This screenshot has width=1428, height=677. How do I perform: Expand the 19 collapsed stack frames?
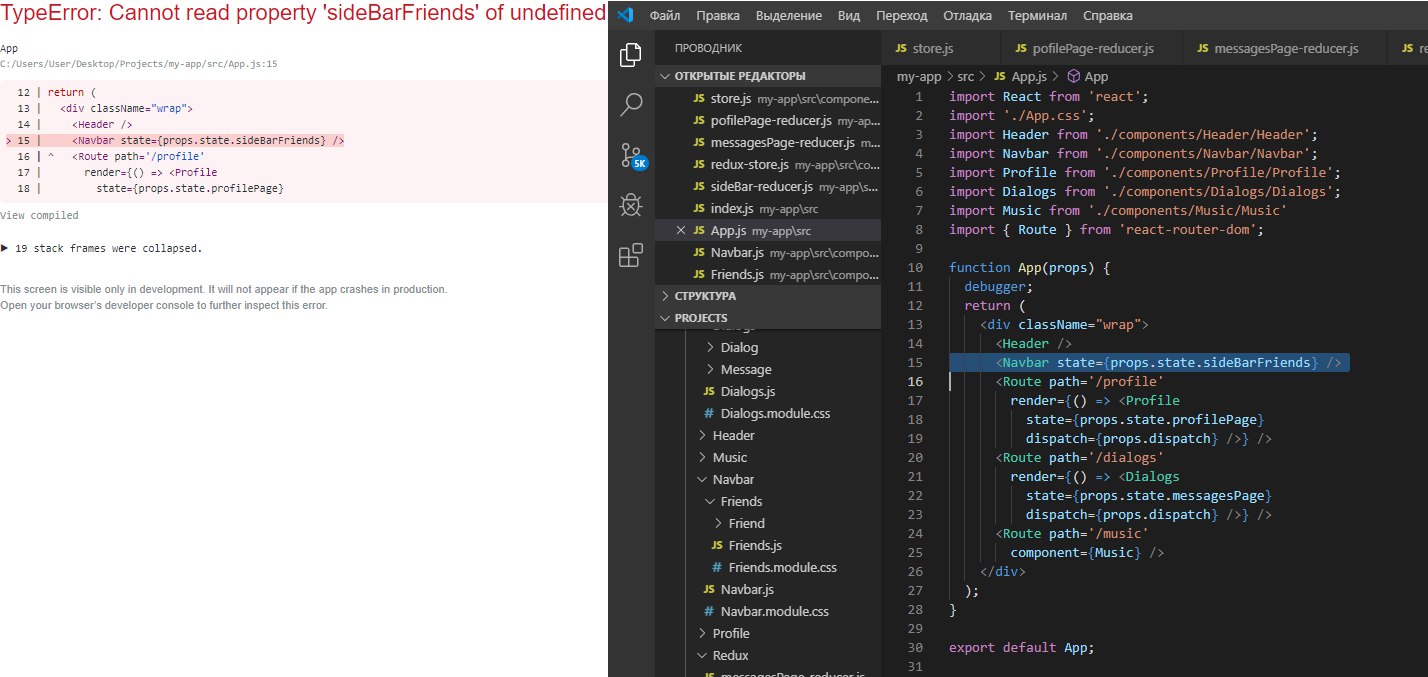click(x=102, y=248)
